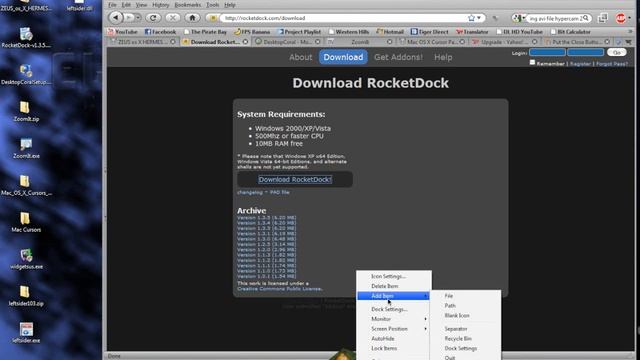Click the search magnifier icon

[x=586, y=18]
